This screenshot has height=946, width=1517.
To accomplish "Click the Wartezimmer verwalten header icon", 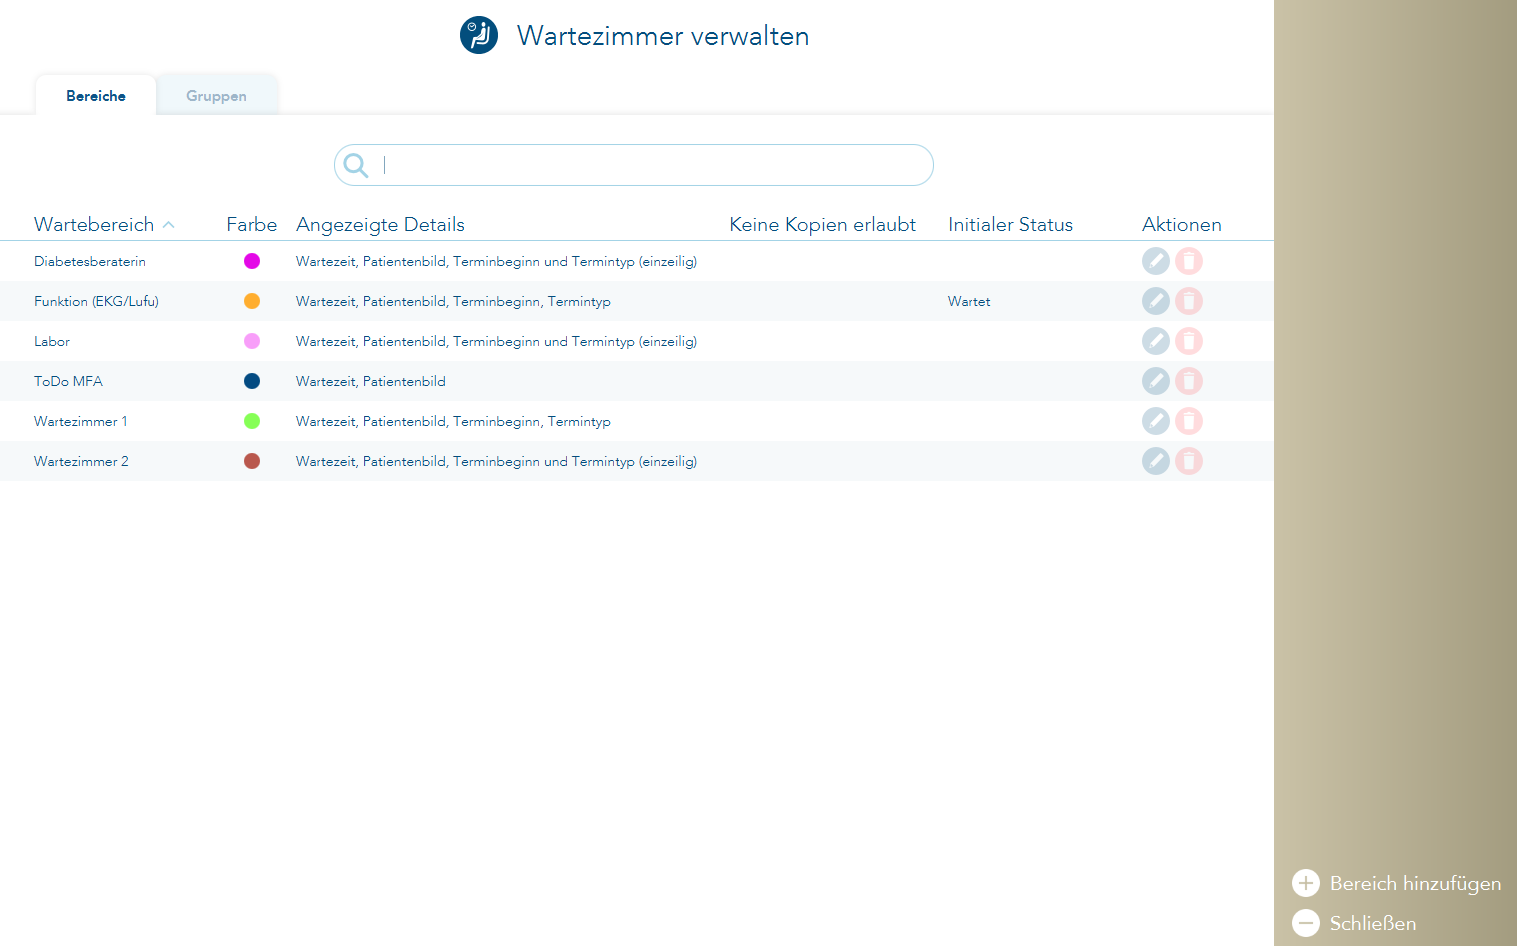I will [x=479, y=35].
